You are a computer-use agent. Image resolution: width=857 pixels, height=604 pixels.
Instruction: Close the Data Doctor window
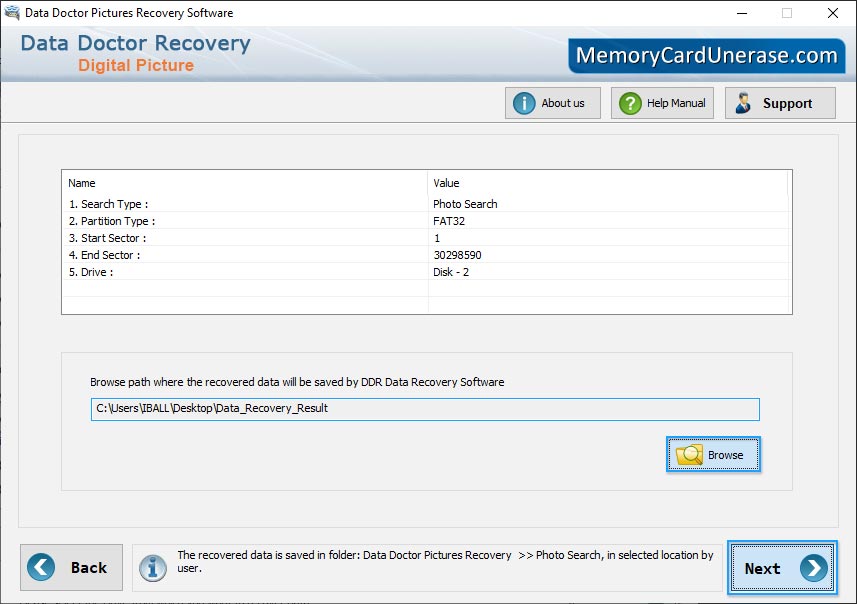point(832,13)
